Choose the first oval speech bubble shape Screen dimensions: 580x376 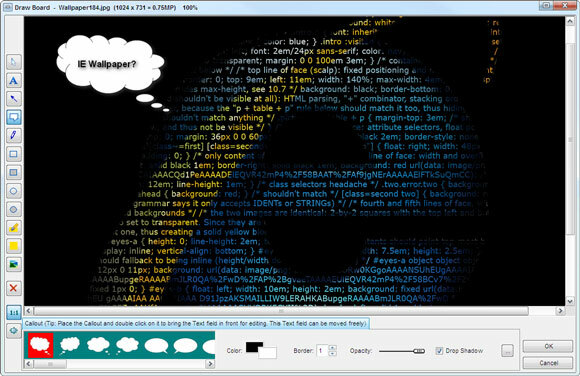click(x=156, y=346)
